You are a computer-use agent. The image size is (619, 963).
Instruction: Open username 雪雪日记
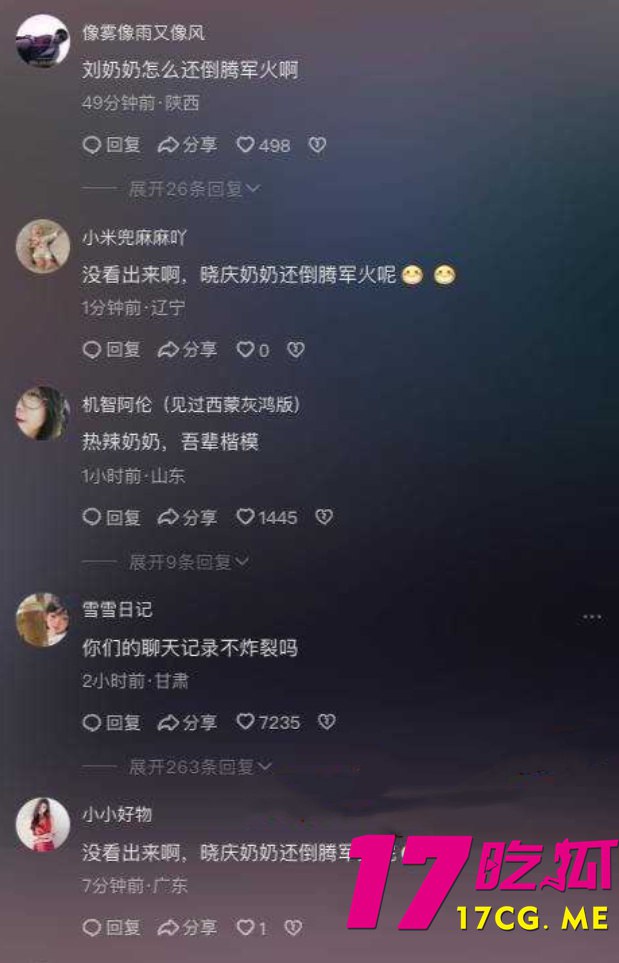point(117,609)
